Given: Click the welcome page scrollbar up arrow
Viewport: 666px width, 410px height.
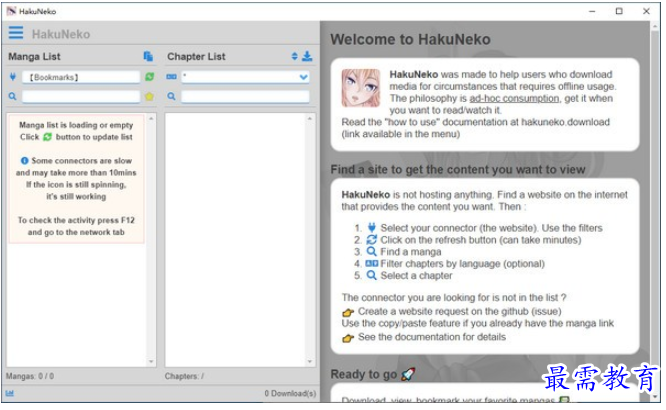Looking at the screenshot, I should (655, 27).
